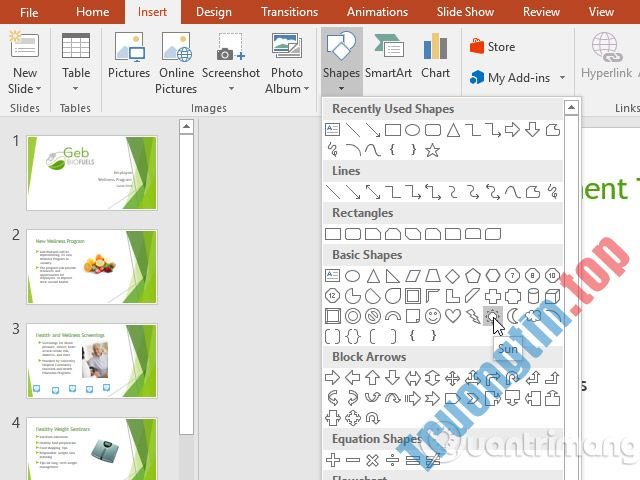Open the Slide Show tab
The height and width of the screenshot is (480, 640).
(x=465, y=12)
